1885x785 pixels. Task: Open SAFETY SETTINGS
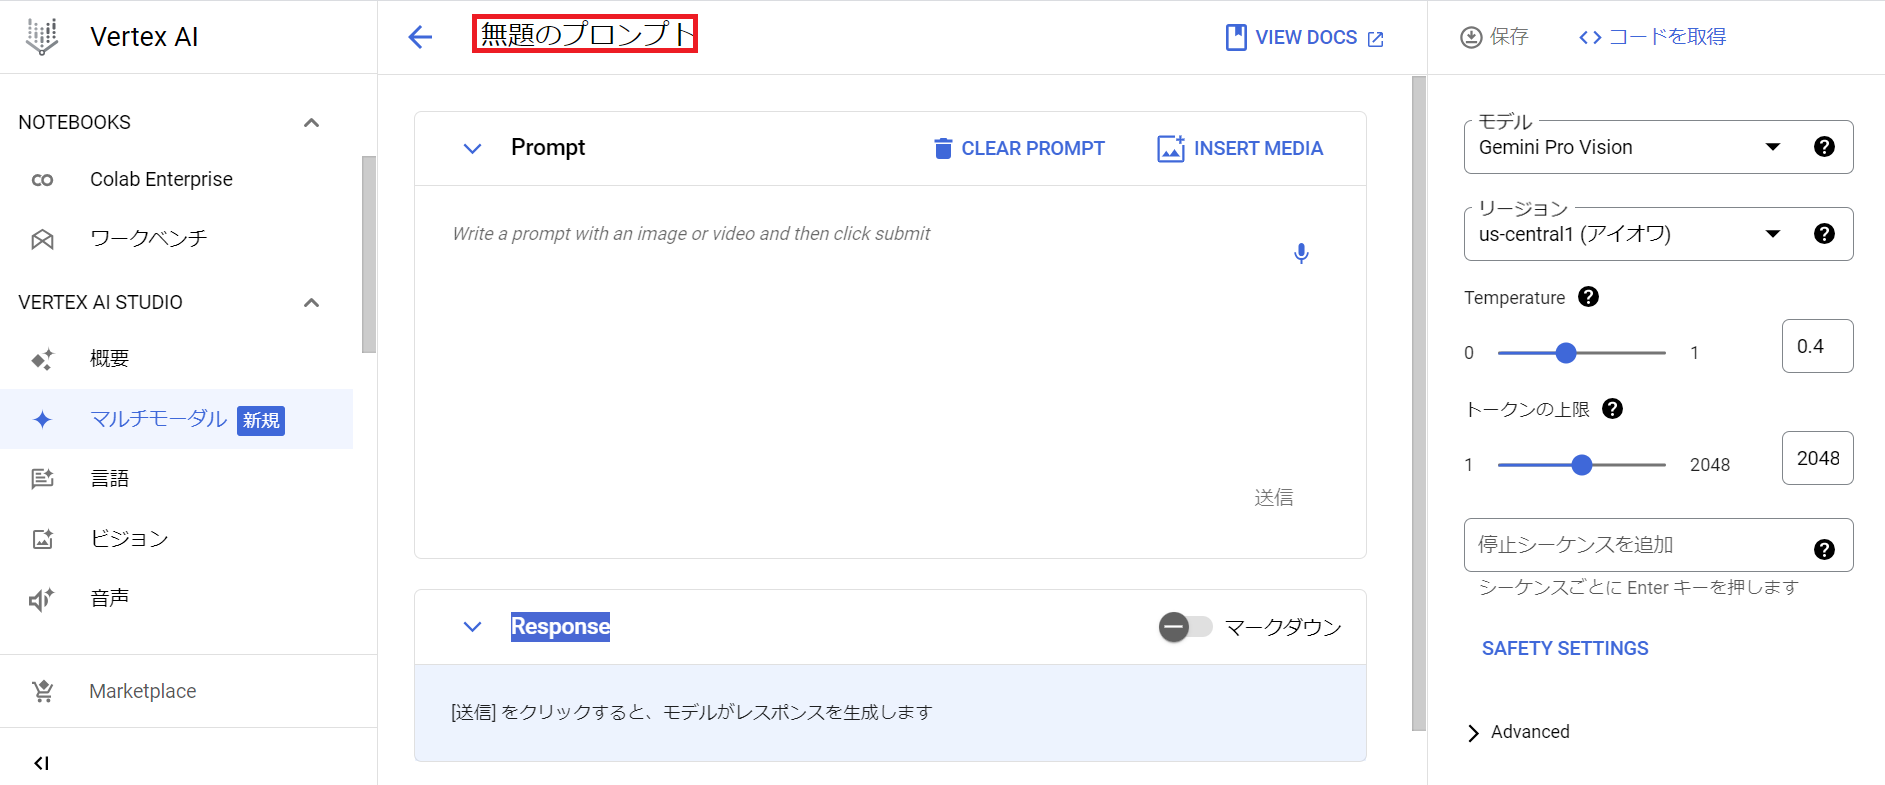(x=1565, y=649)
